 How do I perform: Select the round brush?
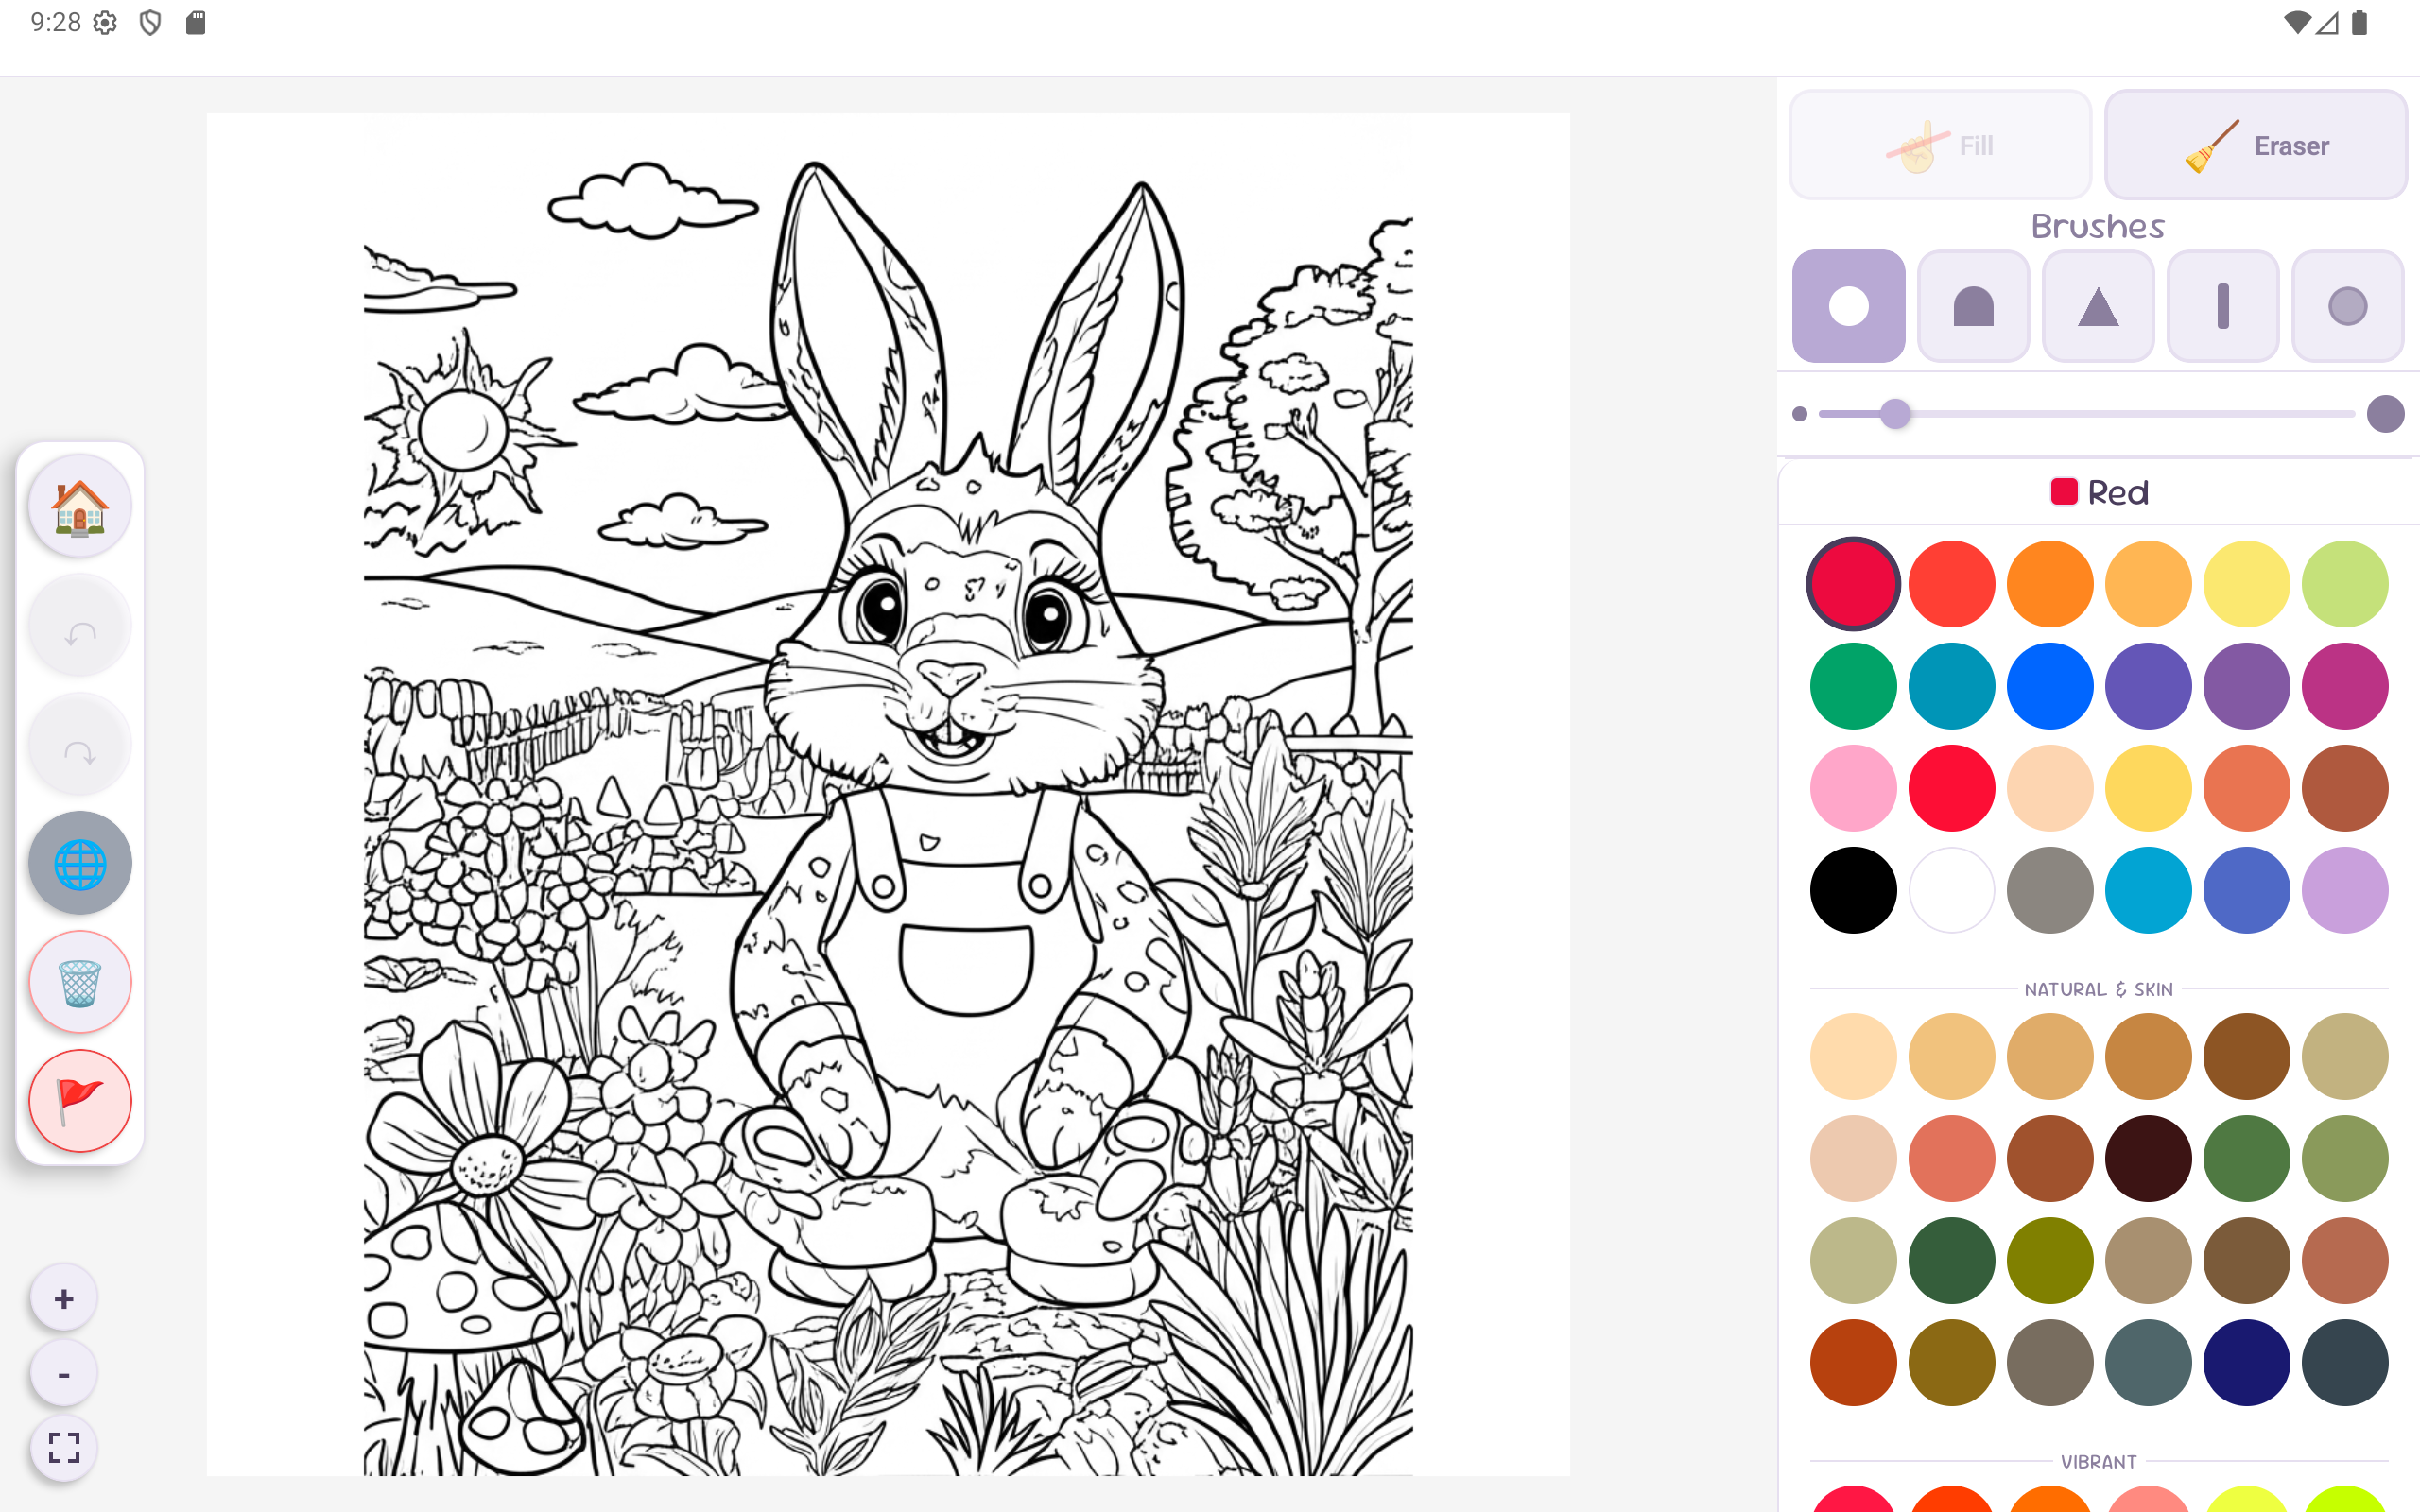tap(1848, 306)
